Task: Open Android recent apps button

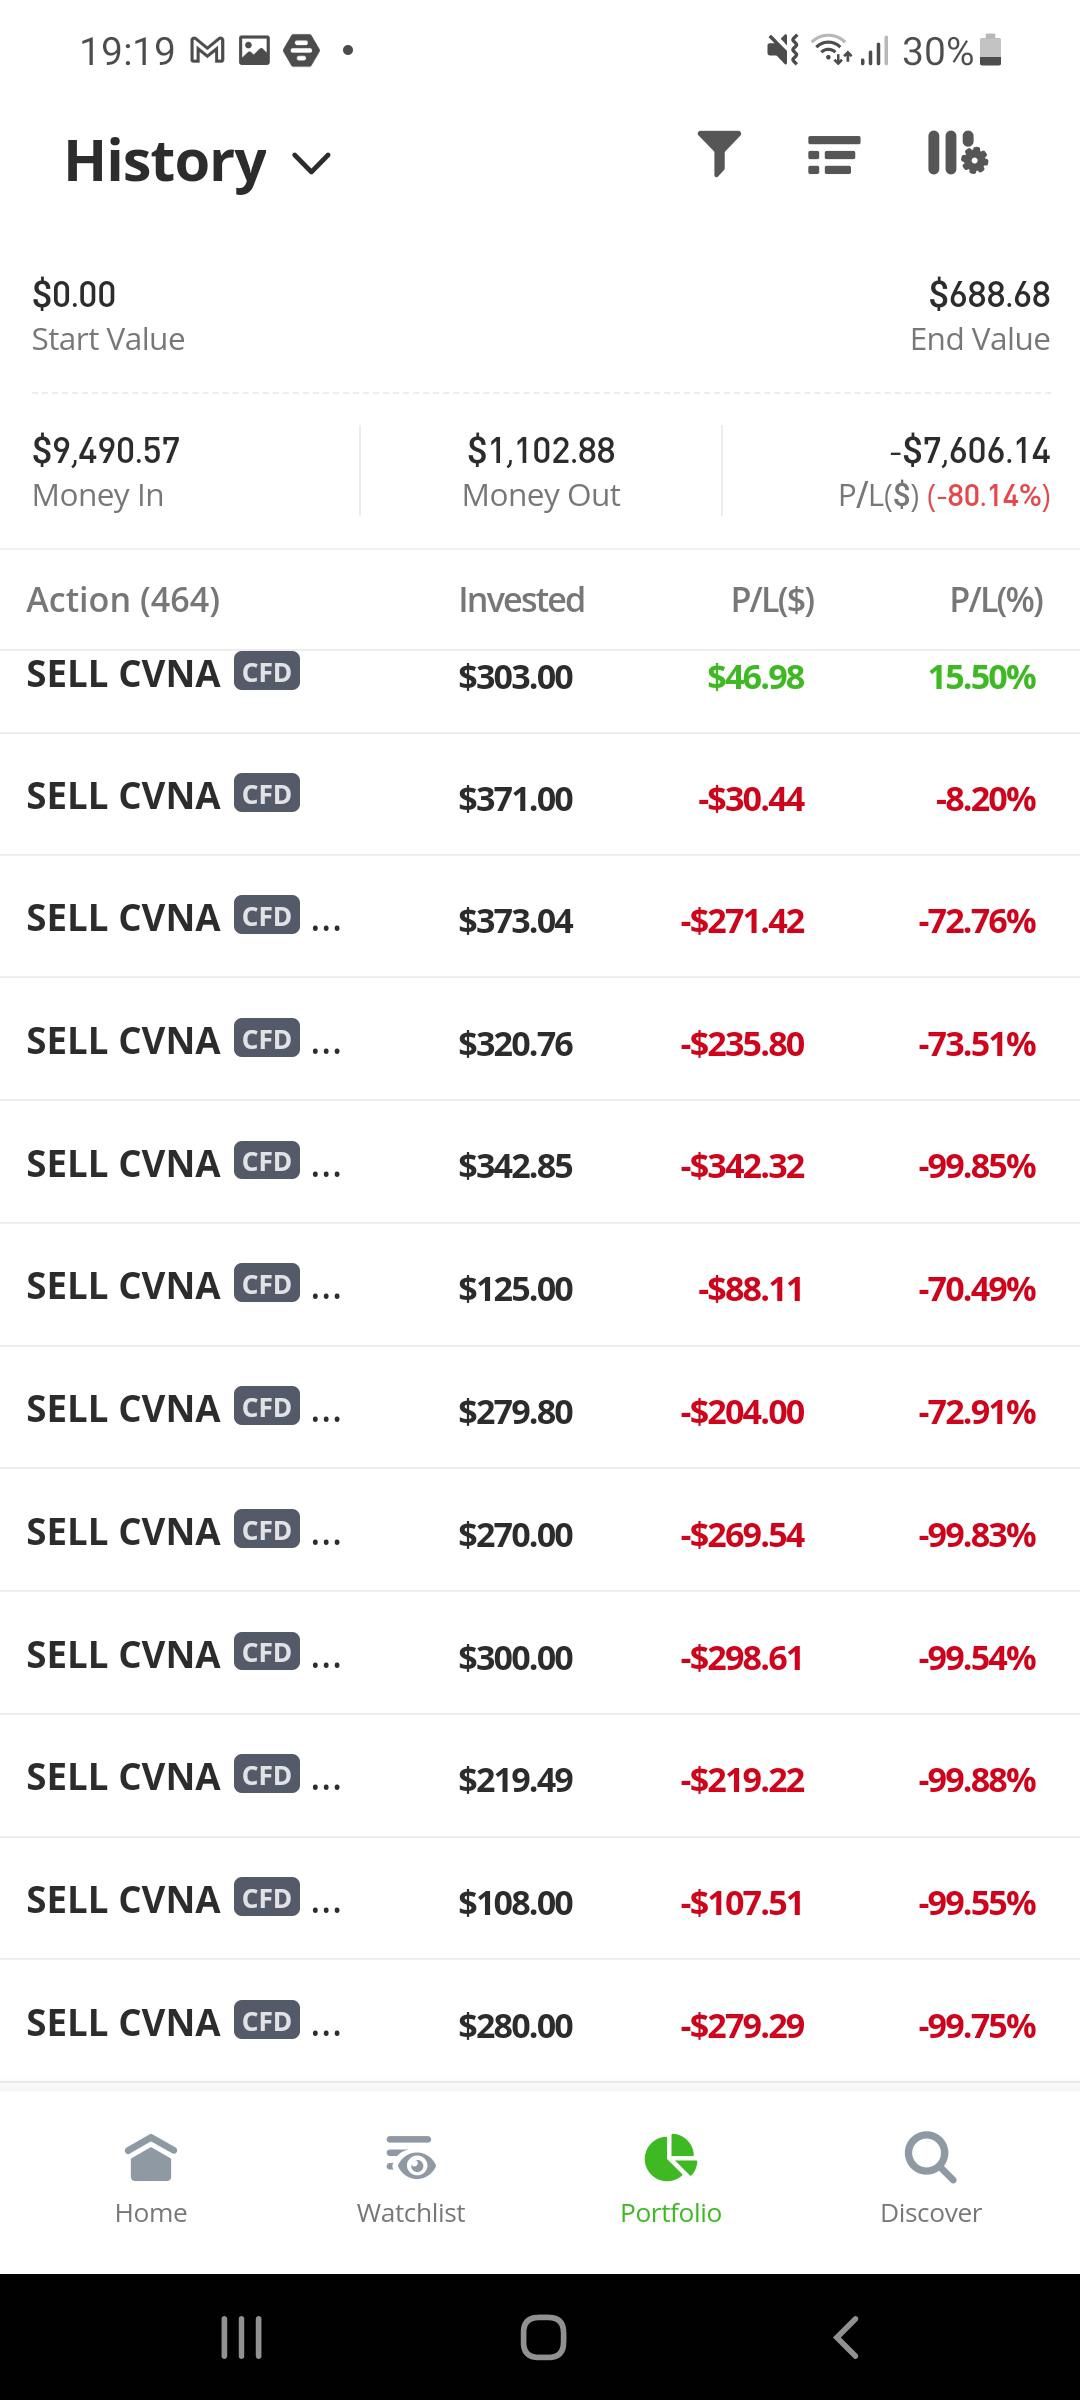Action: pos(241,2337)
